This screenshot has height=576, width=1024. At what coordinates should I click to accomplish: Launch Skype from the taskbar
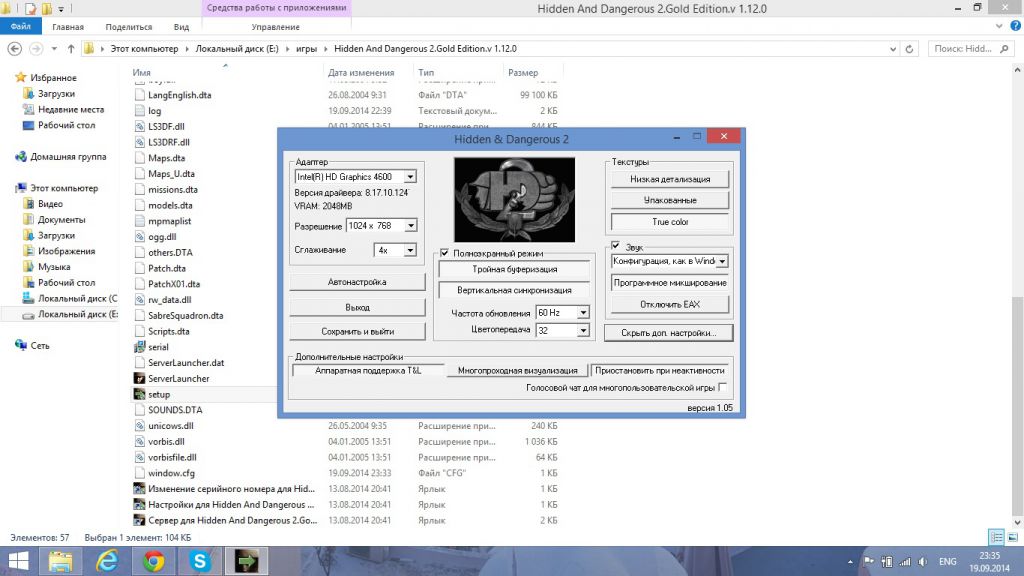(x=199, y=561)
